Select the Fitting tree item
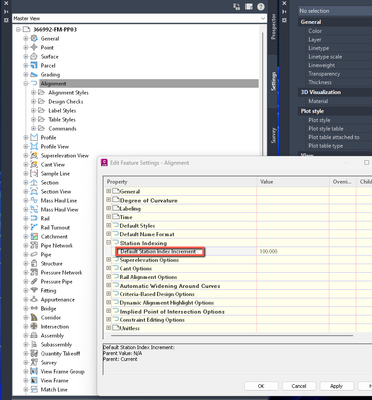 coord(48,290)
